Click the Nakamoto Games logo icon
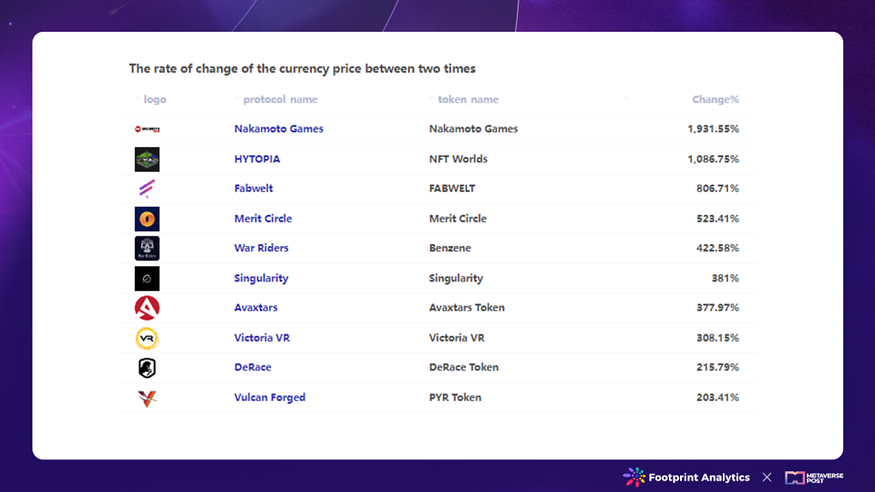 (147, 129)
